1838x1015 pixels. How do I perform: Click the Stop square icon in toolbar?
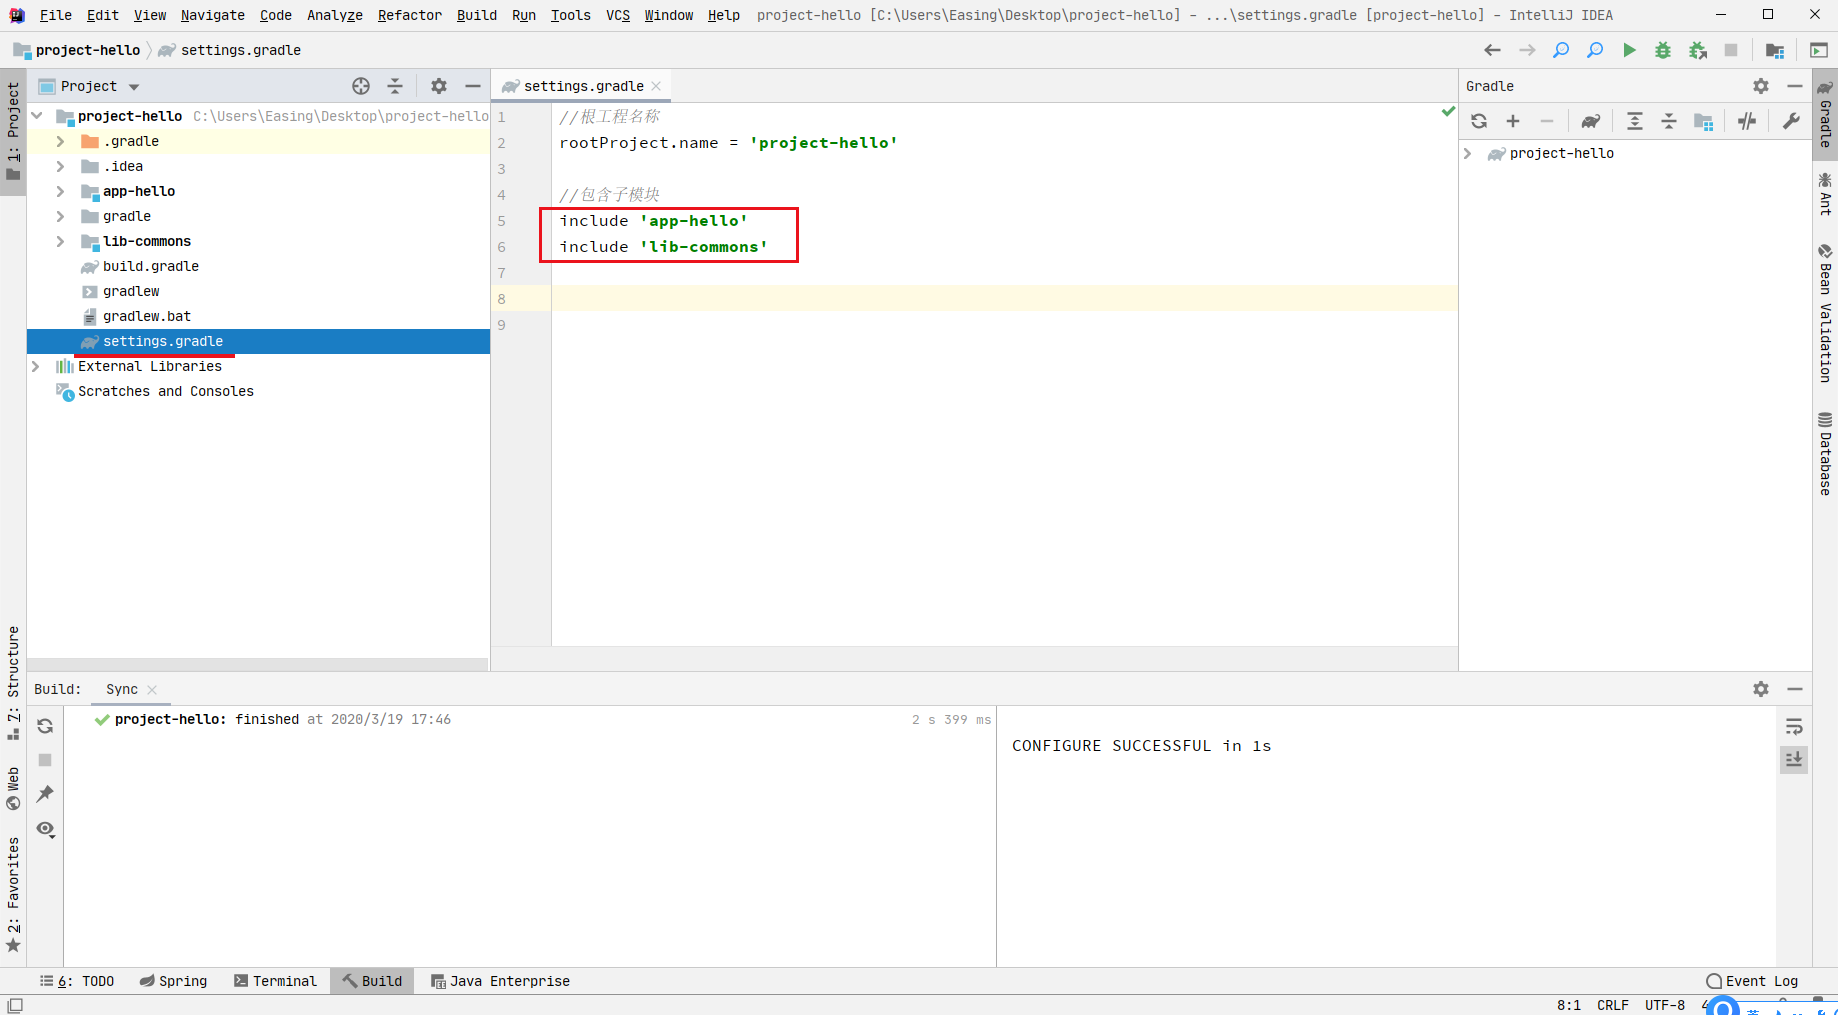point(1731,50)
